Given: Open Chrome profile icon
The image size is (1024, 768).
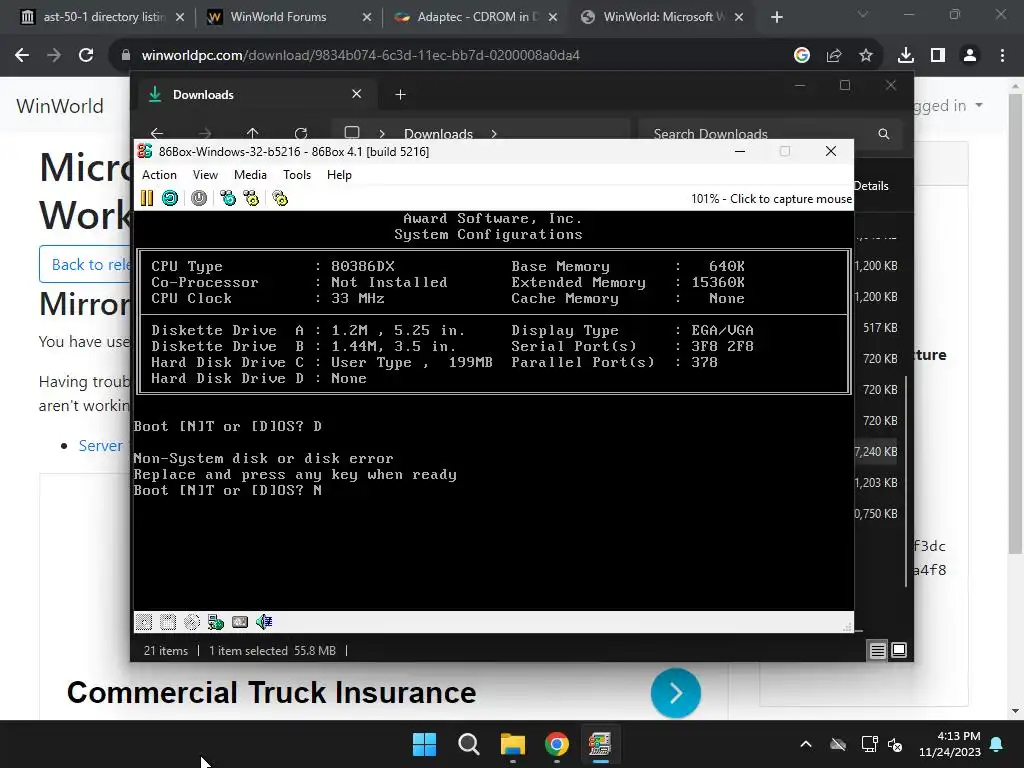Looking at the screenshot, I should (x=970, y=56).
